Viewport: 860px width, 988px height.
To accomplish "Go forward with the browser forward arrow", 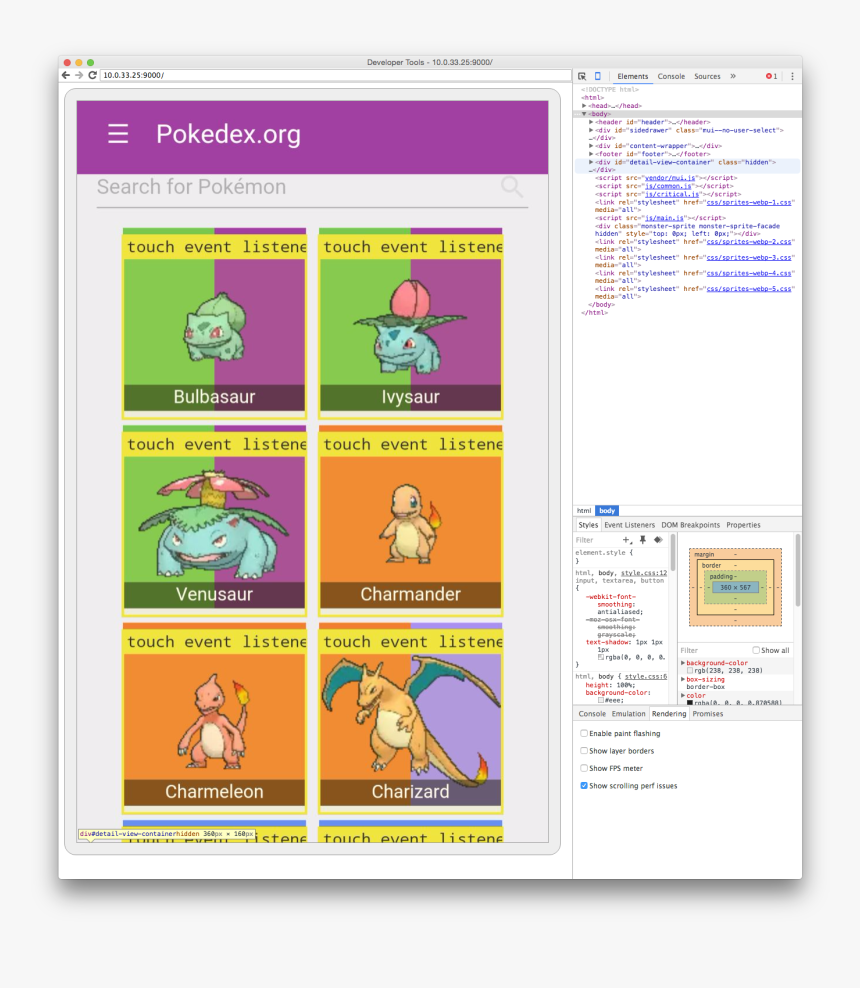I will [79, 75].
